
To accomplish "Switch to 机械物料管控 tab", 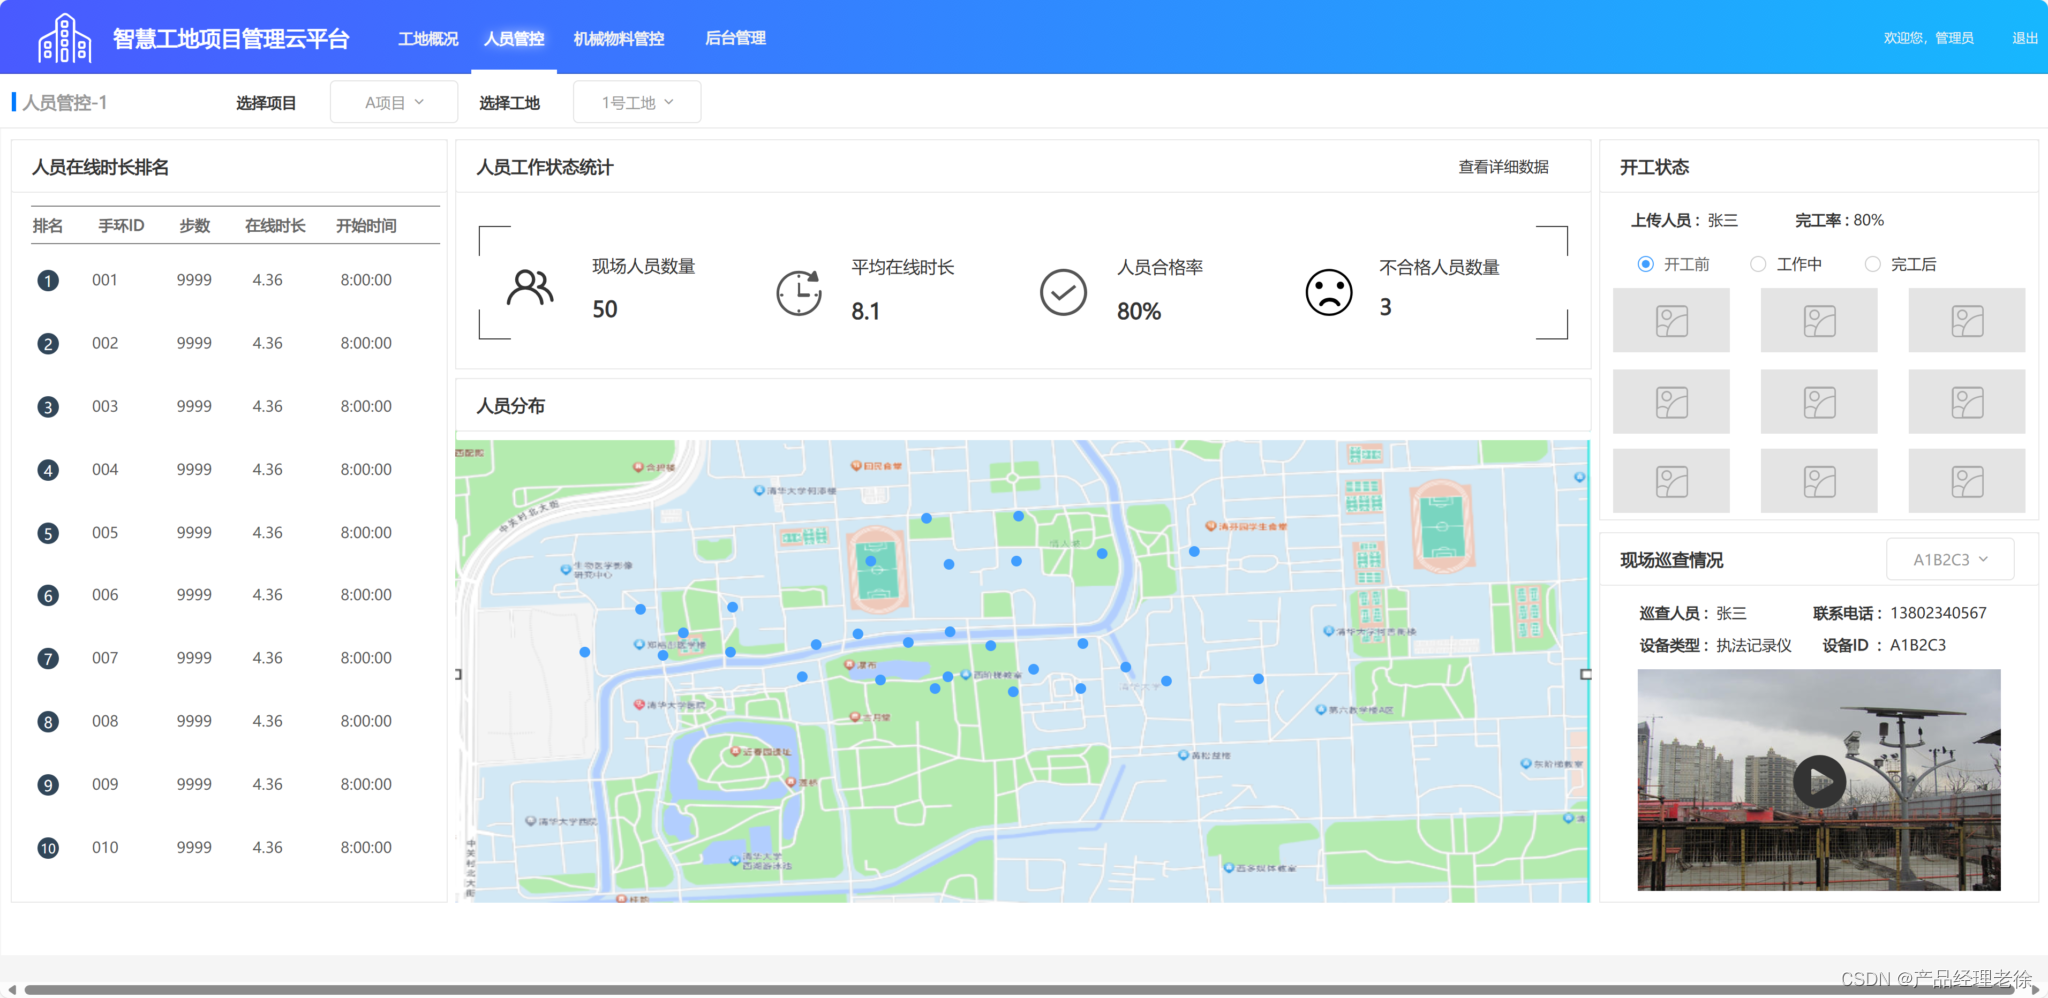I will coord(619,38).
